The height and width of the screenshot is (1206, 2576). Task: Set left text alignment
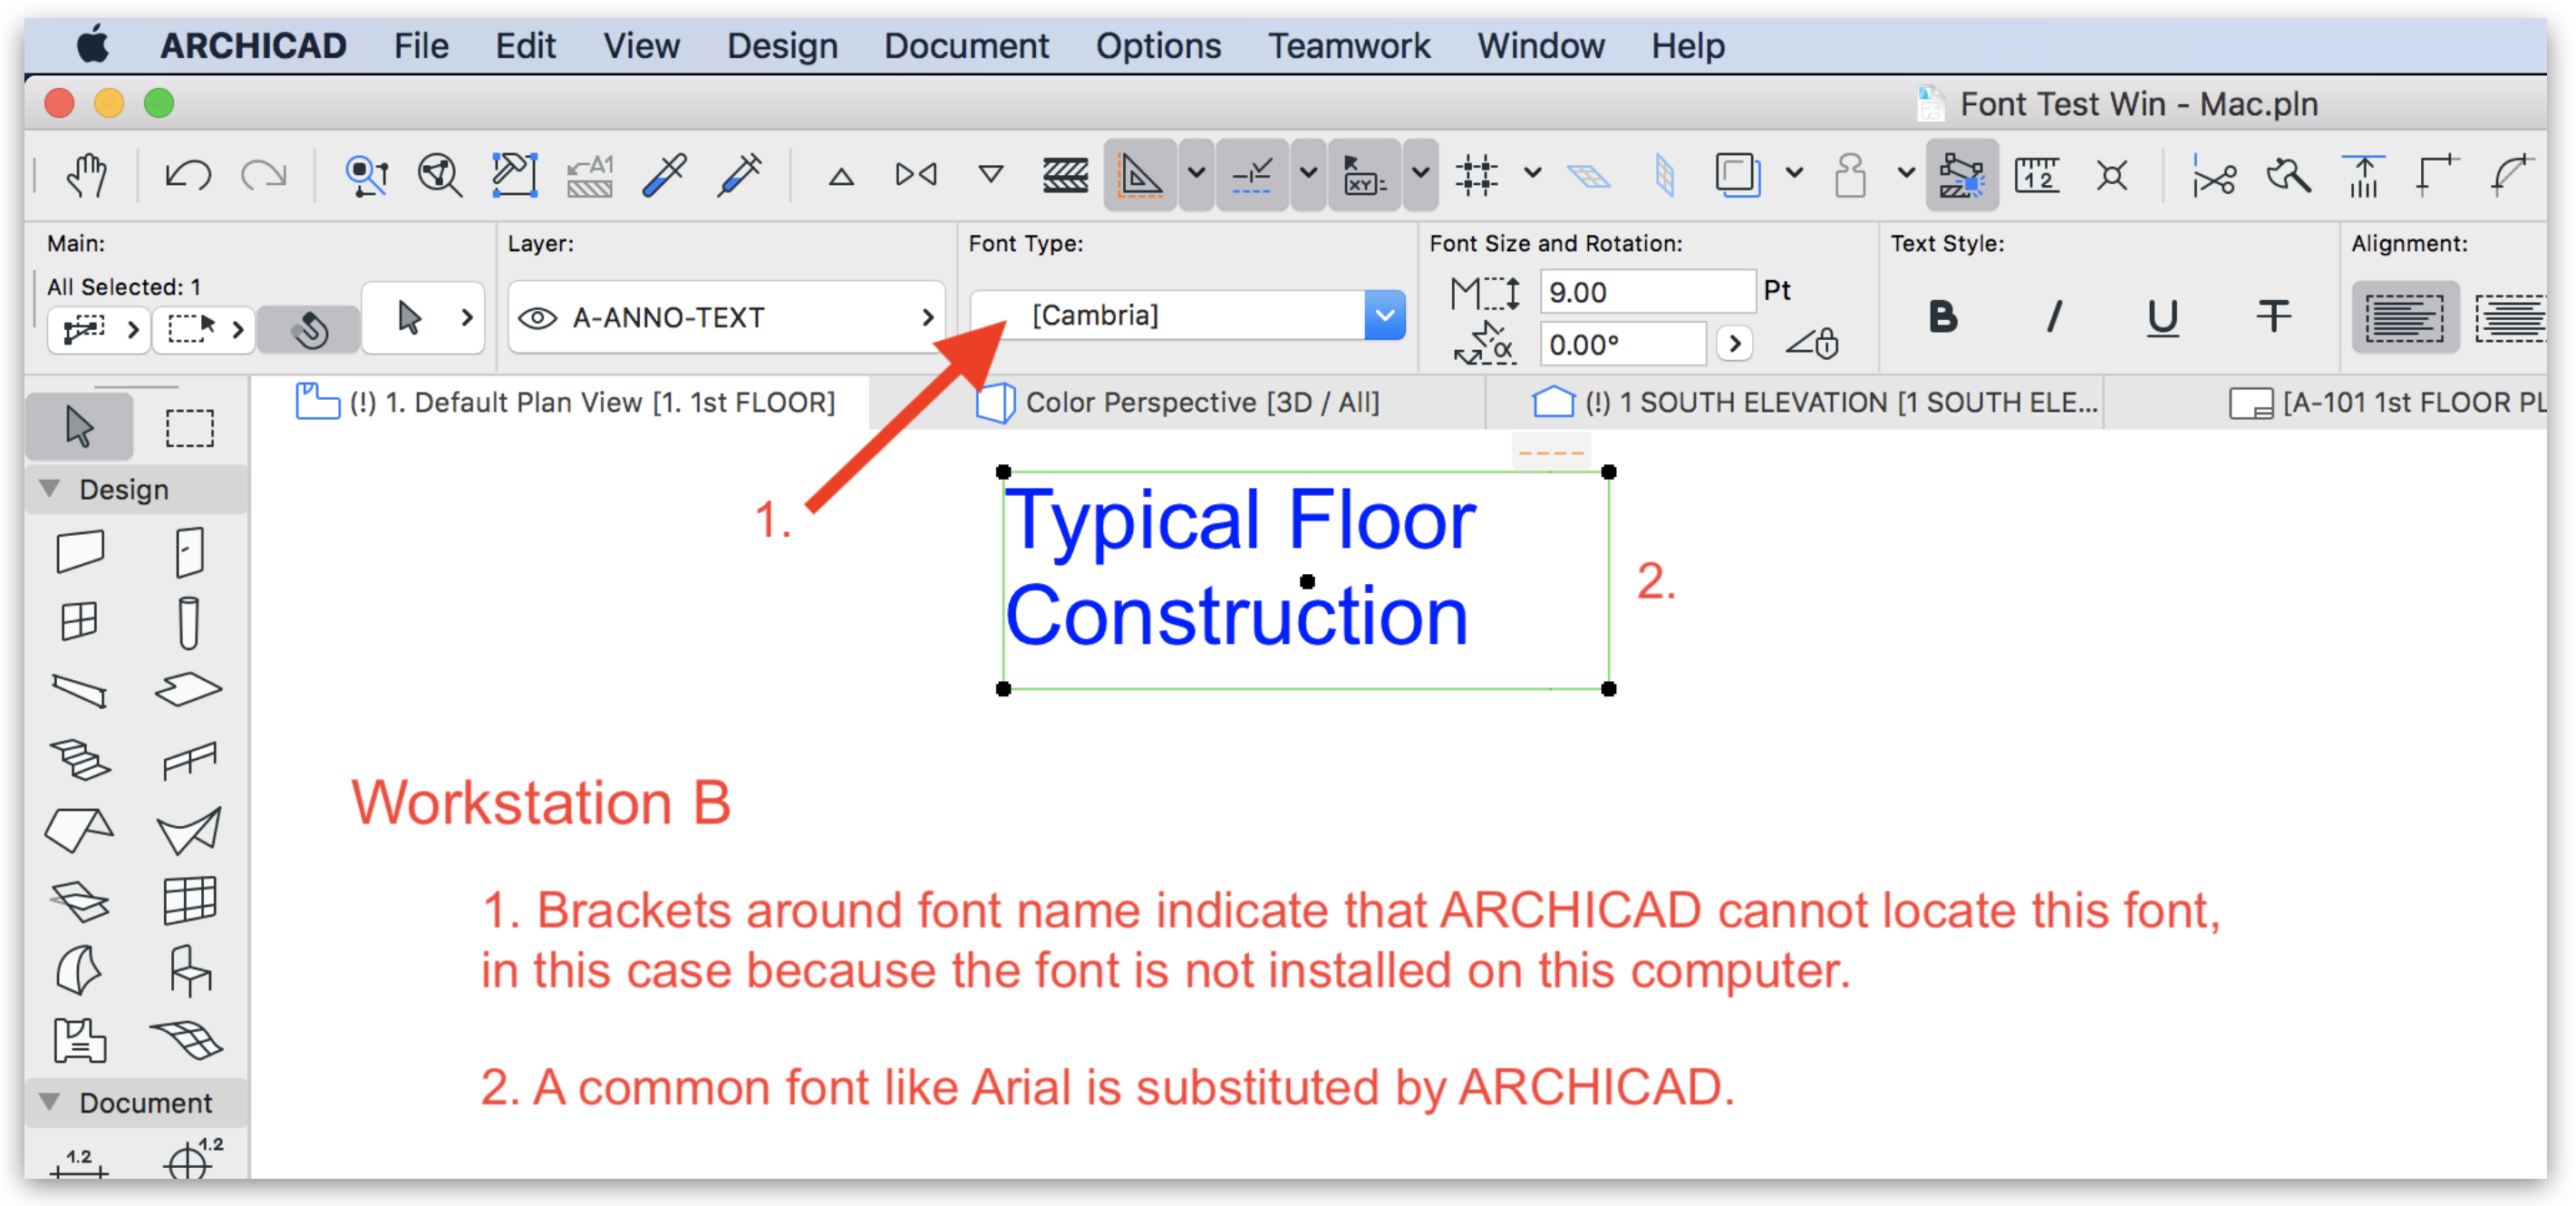[x=2405, y=318]
